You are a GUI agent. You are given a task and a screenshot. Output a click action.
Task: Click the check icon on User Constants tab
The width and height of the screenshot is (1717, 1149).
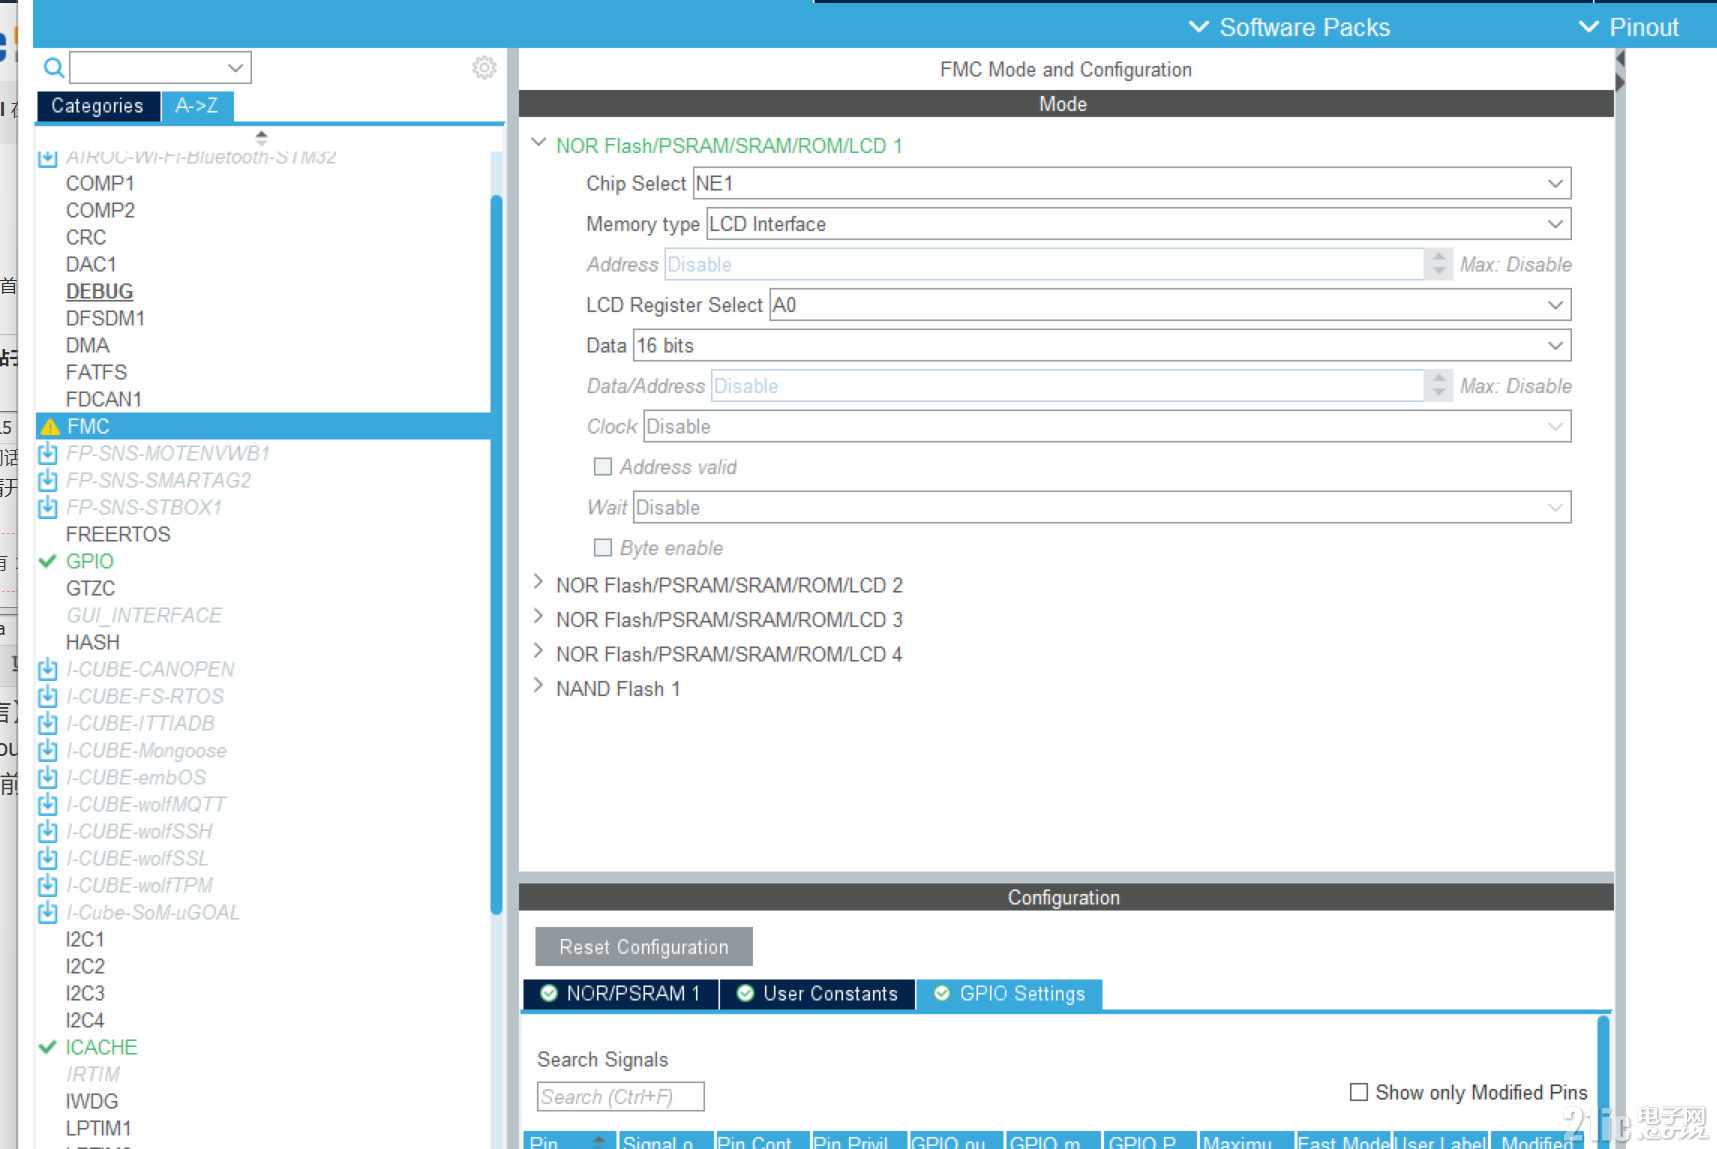click(x=745, y=993)
